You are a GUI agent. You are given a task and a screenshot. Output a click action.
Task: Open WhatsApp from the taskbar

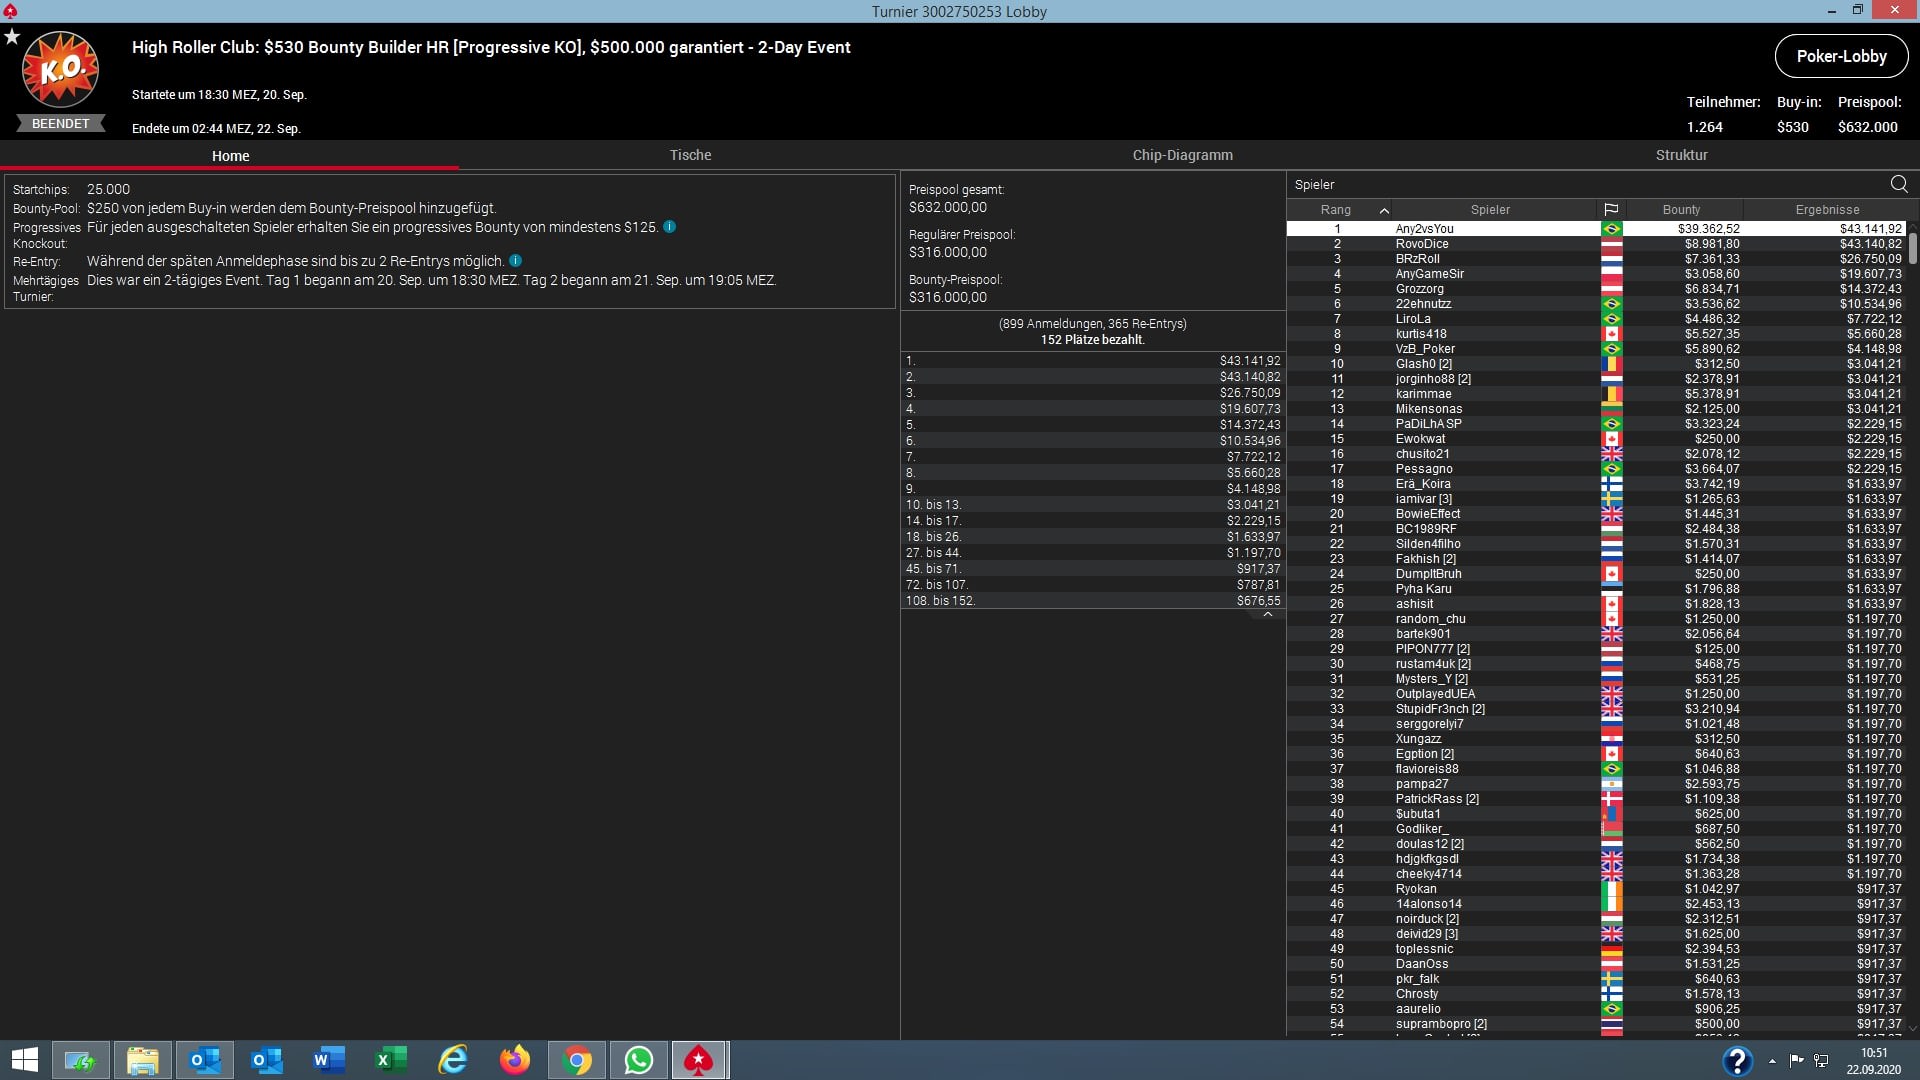tap(638, 1060)
